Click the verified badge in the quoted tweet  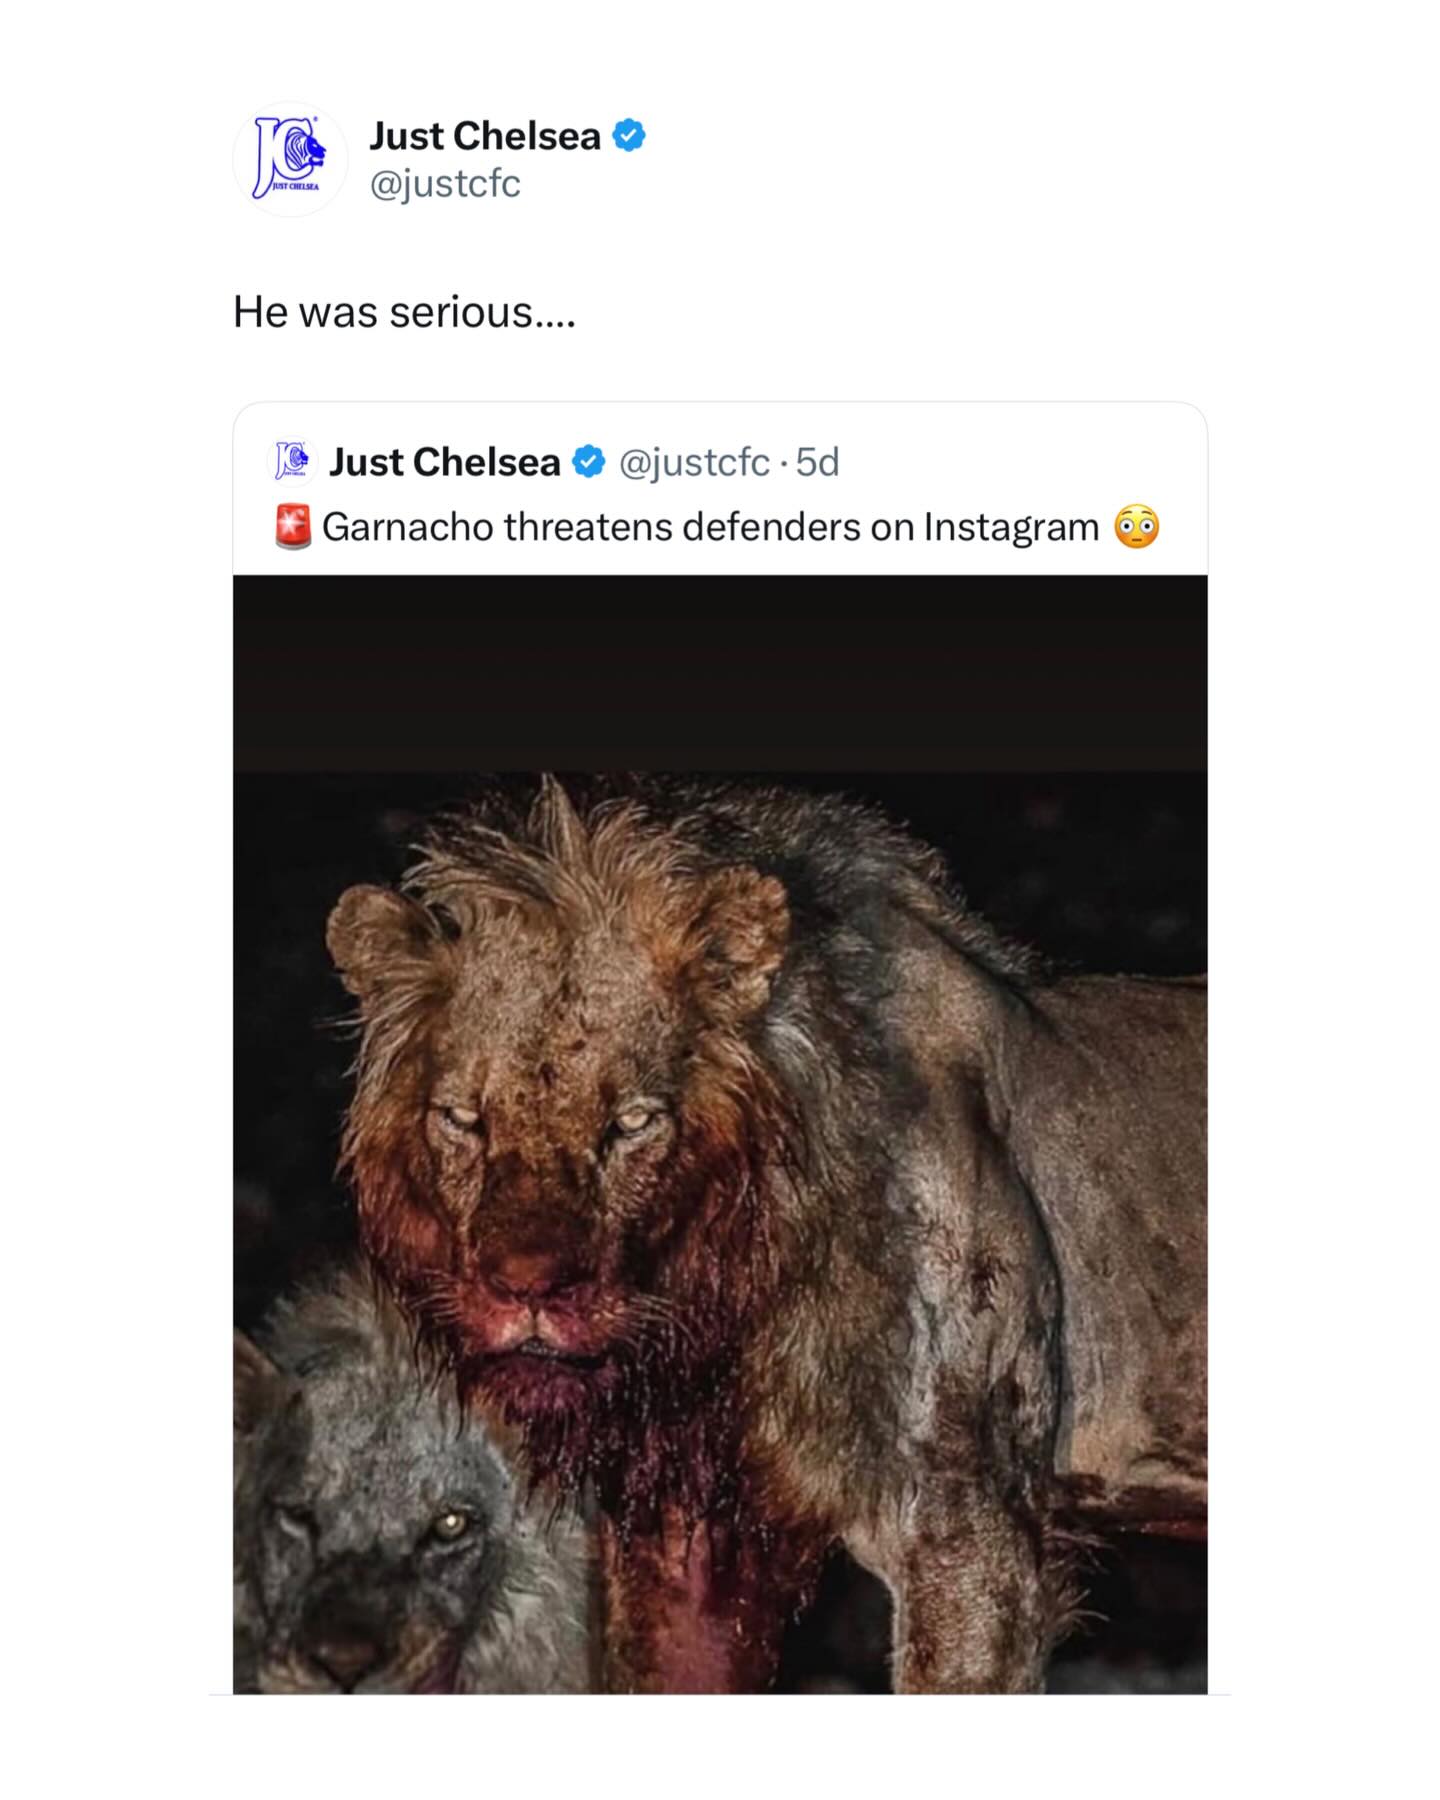click(x=588, y=462)
